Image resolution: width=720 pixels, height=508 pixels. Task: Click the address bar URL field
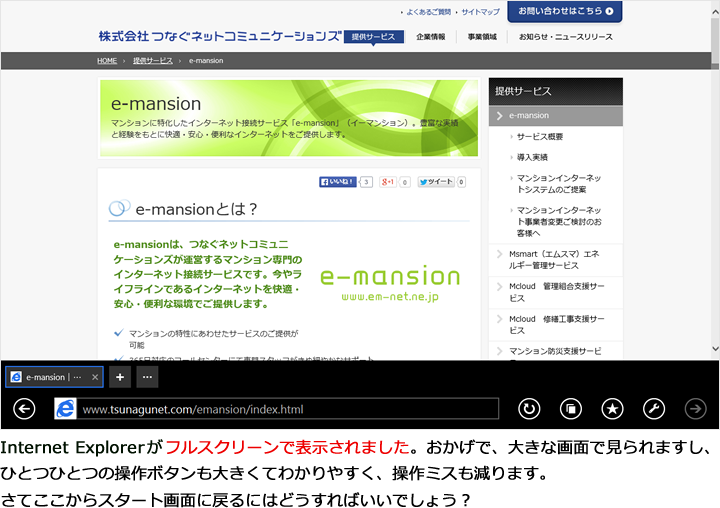pos(287,409)
